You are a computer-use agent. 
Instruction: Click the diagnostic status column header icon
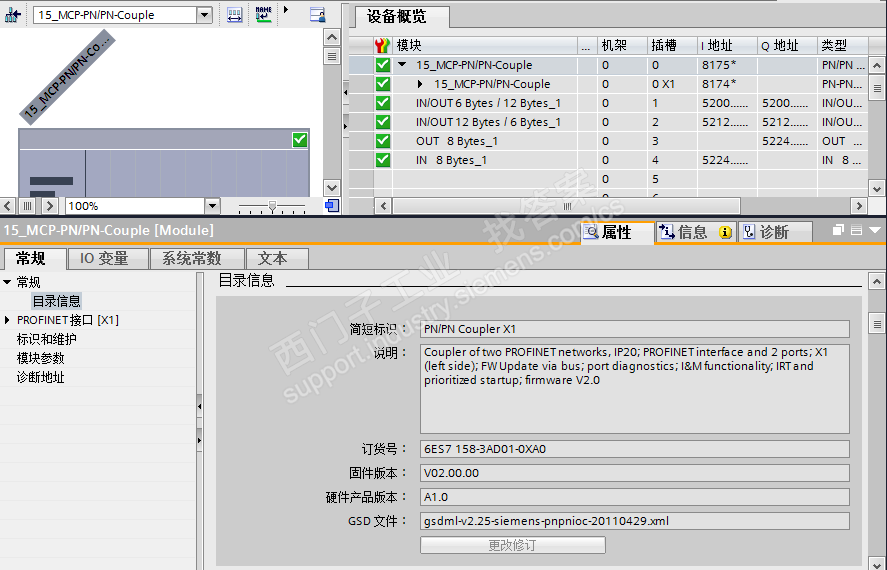pos(382,45)
